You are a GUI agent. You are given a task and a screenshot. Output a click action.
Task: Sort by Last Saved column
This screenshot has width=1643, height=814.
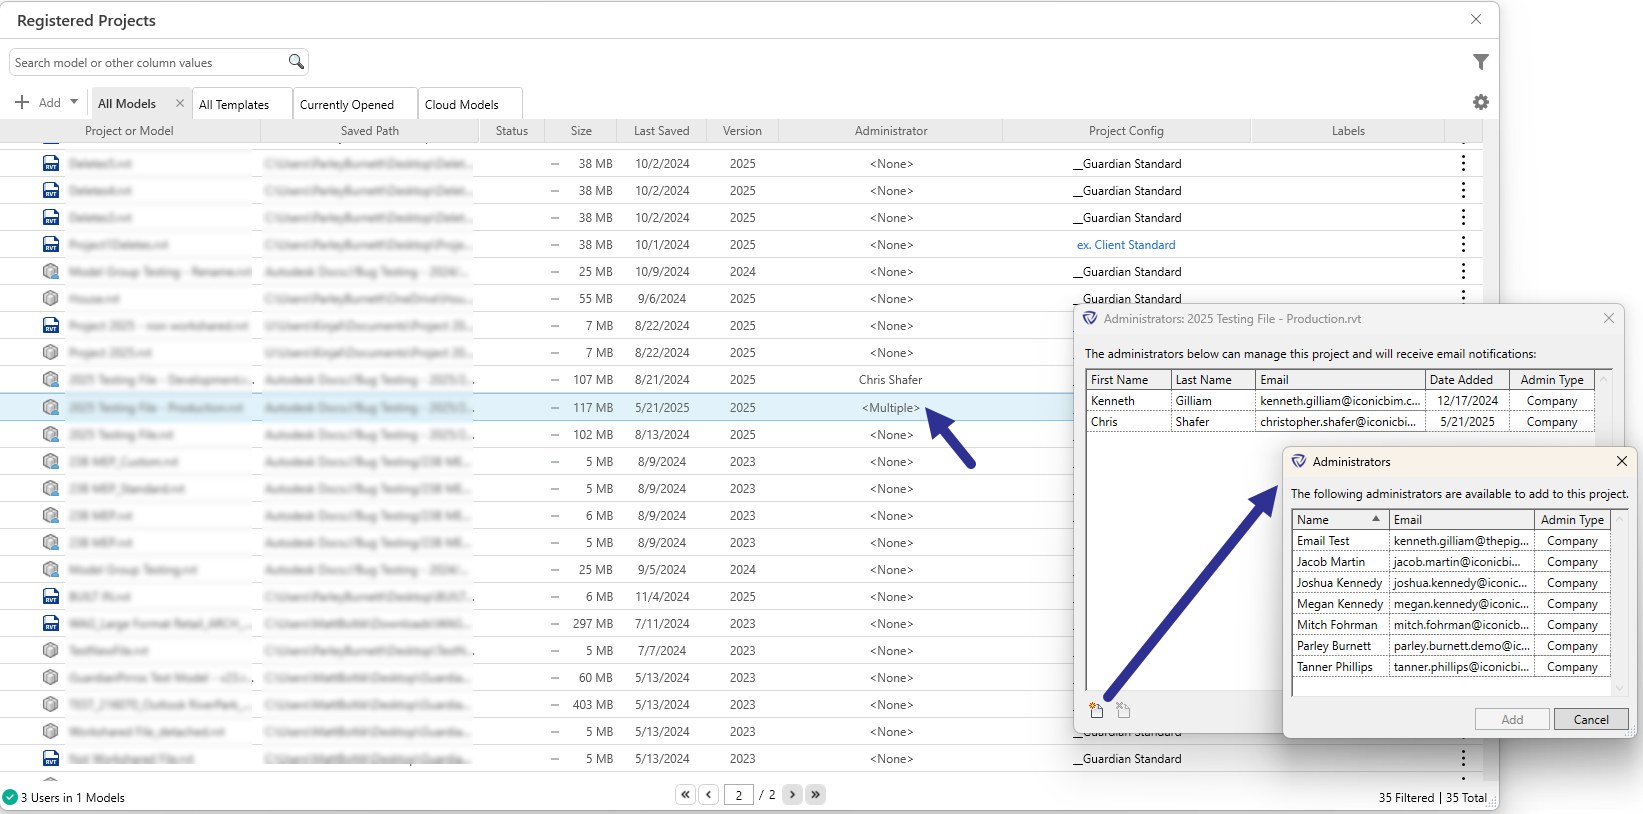coord(661,131)
